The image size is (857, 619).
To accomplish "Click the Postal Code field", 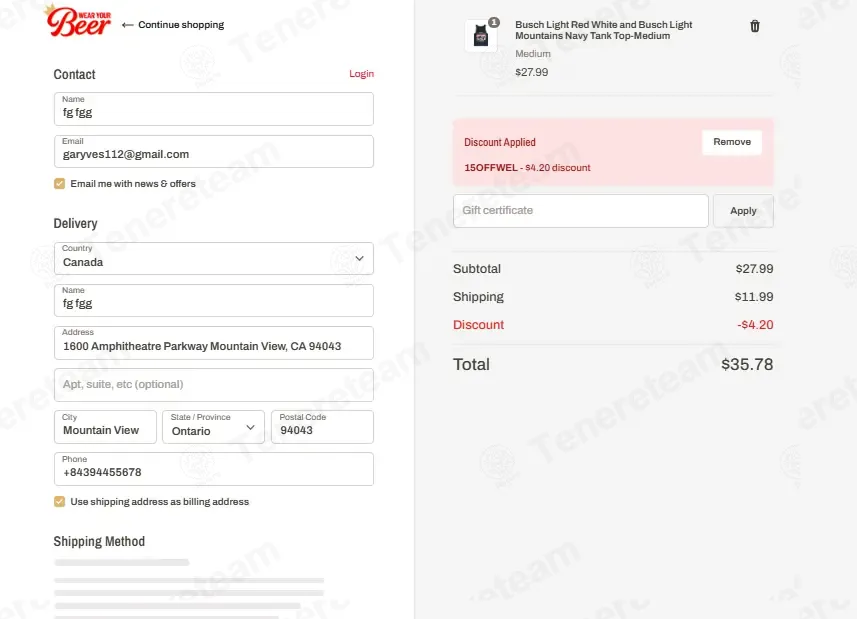I will [322, 427].
